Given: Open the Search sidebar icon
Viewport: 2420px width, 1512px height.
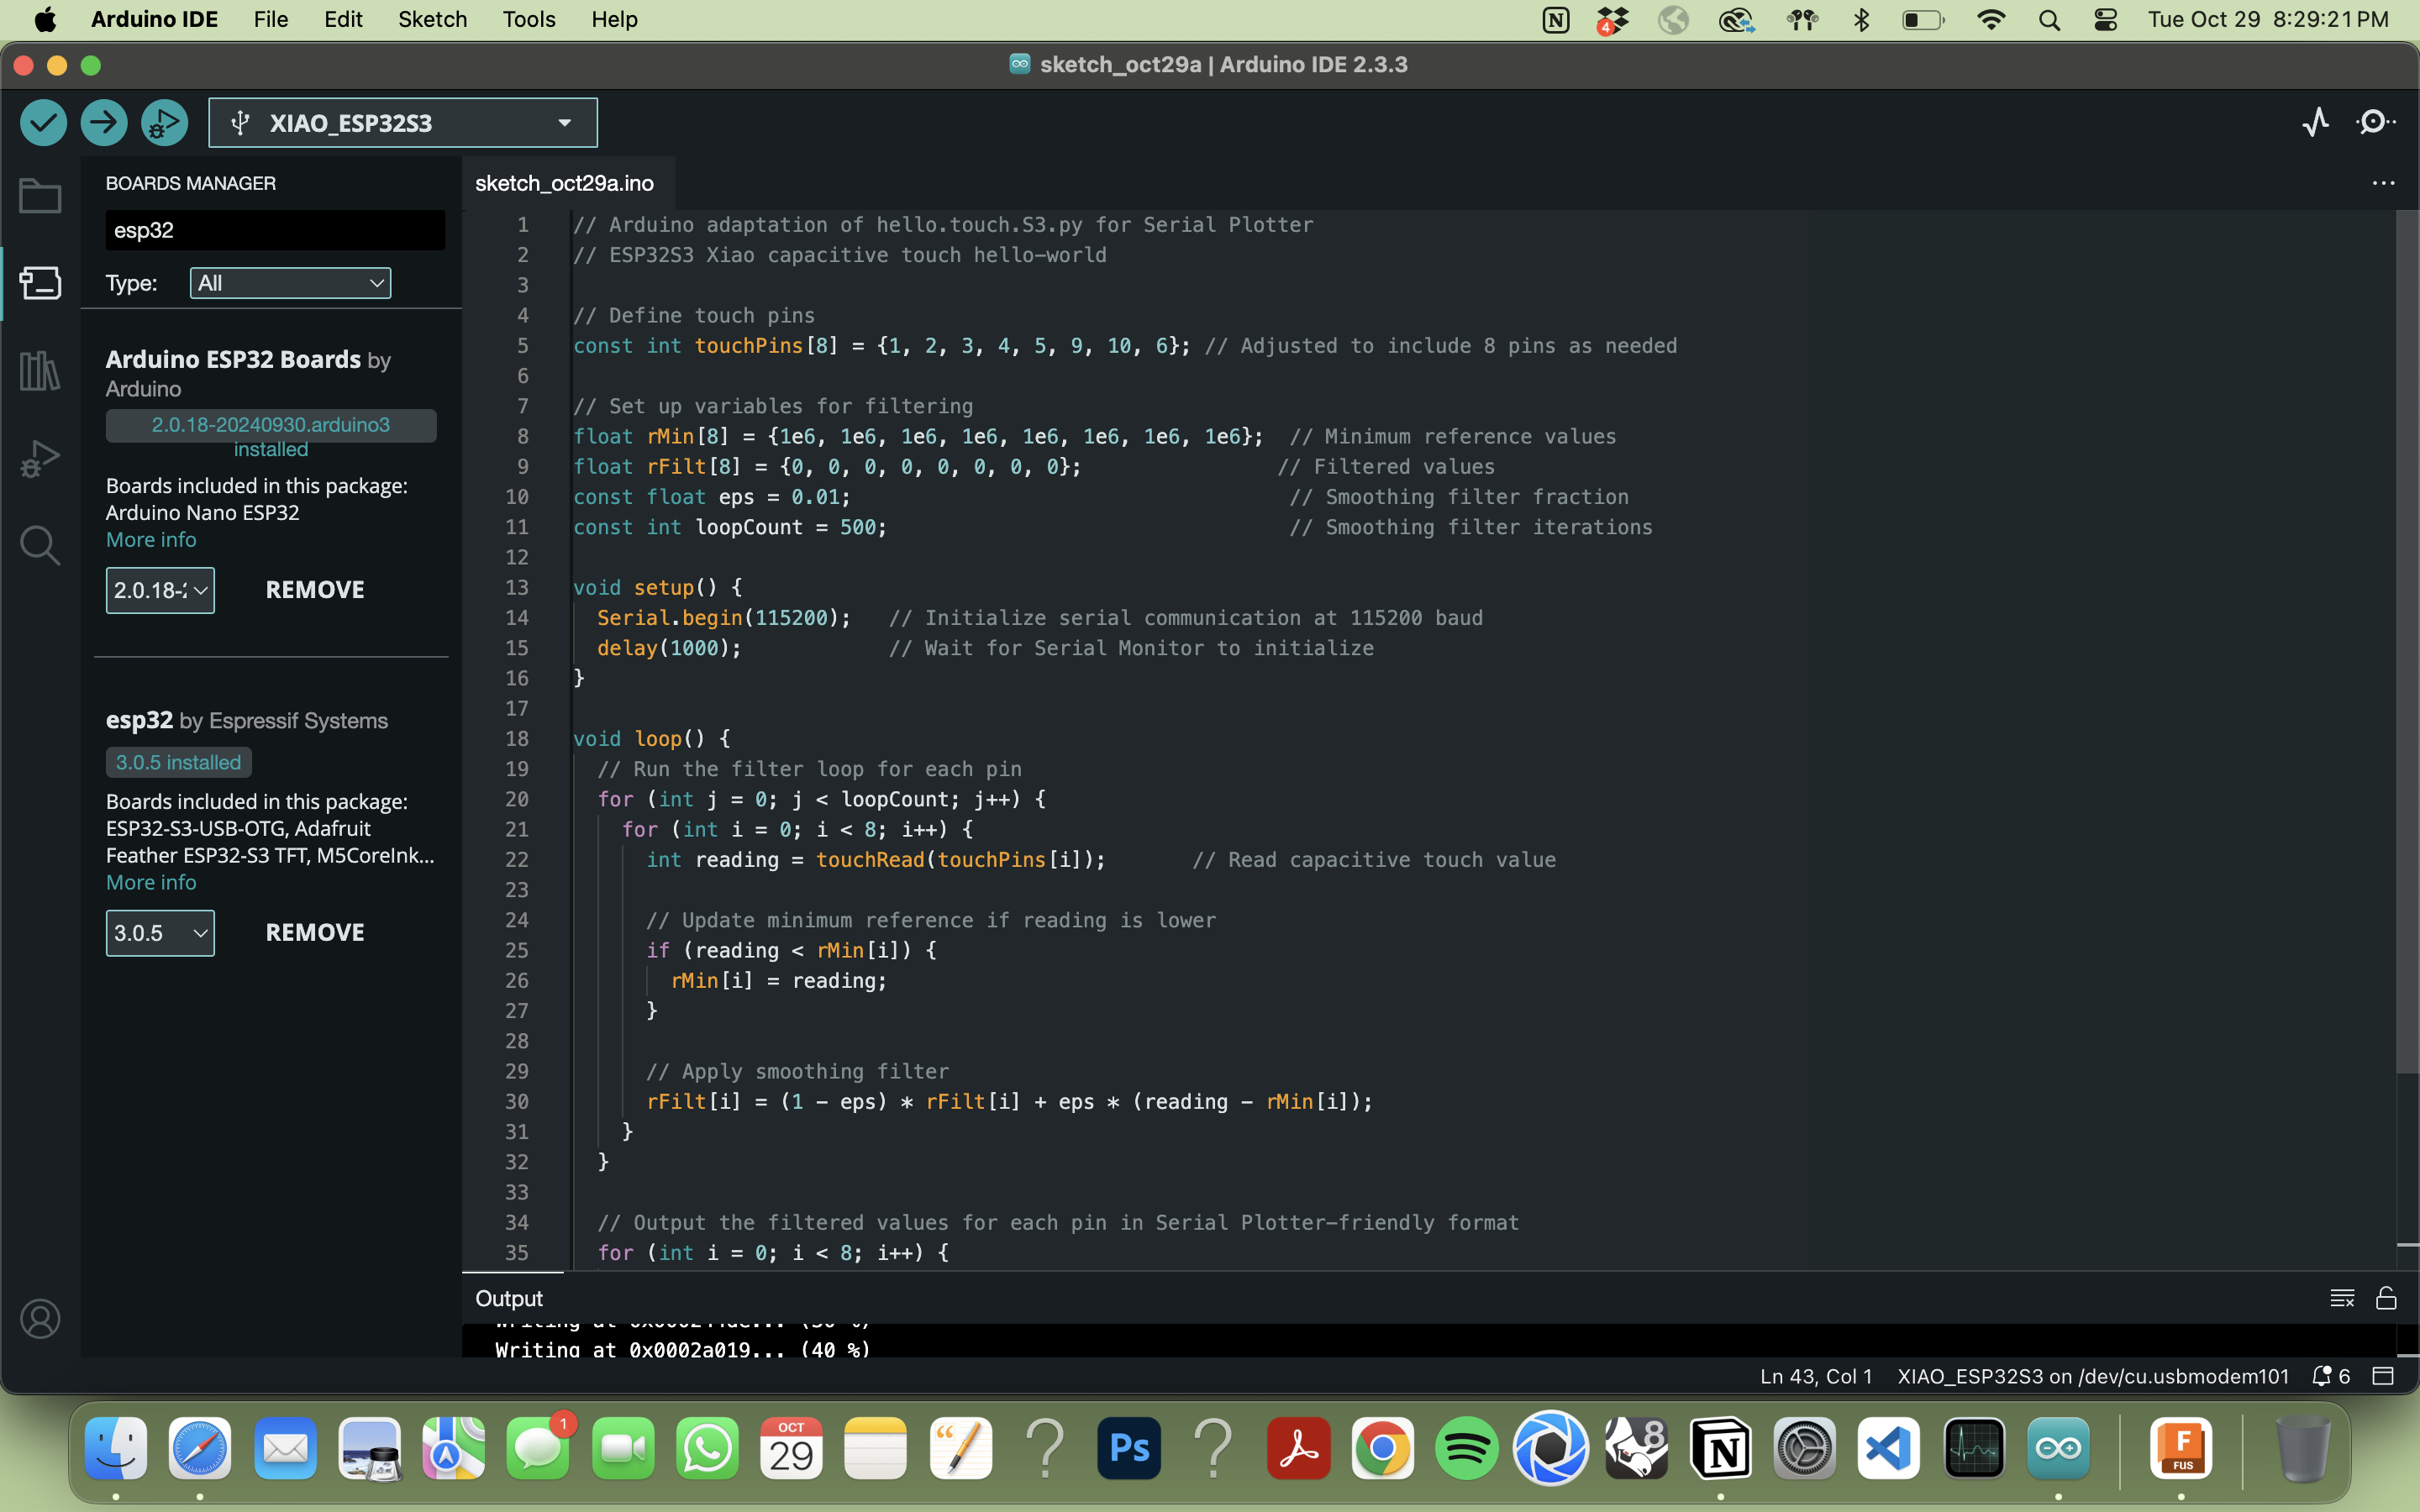Looking at the screenshot, I should click(40, 546).
